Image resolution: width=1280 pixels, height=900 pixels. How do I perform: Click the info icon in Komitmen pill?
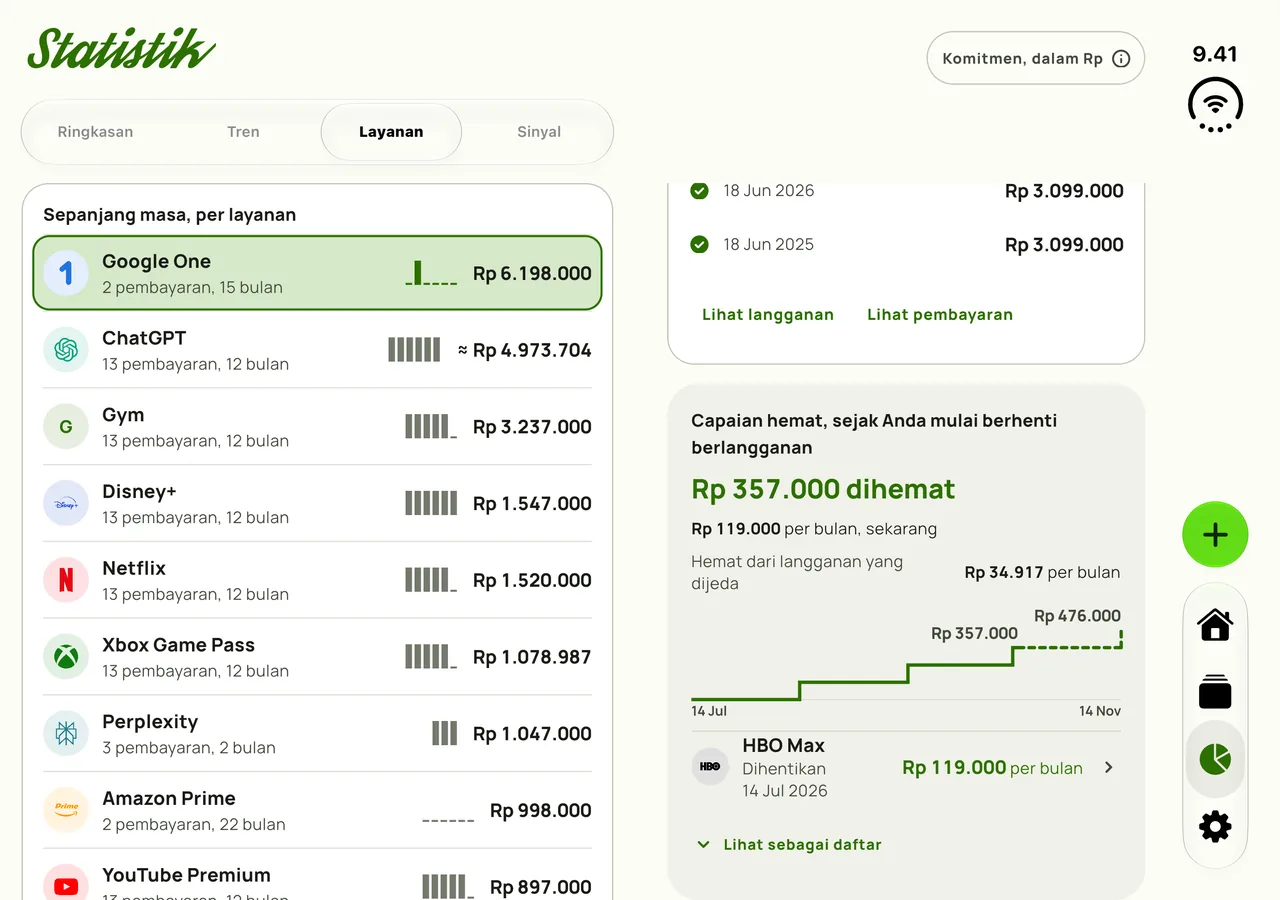tap(1121, 59)
